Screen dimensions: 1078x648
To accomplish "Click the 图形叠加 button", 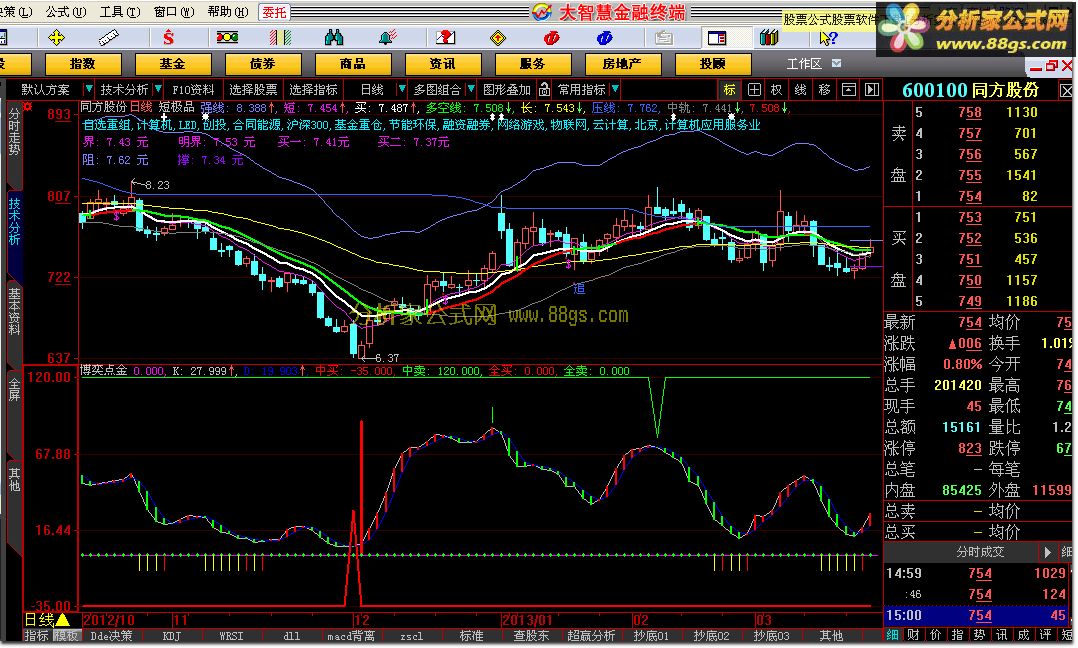I will click(x=507, y=89).
